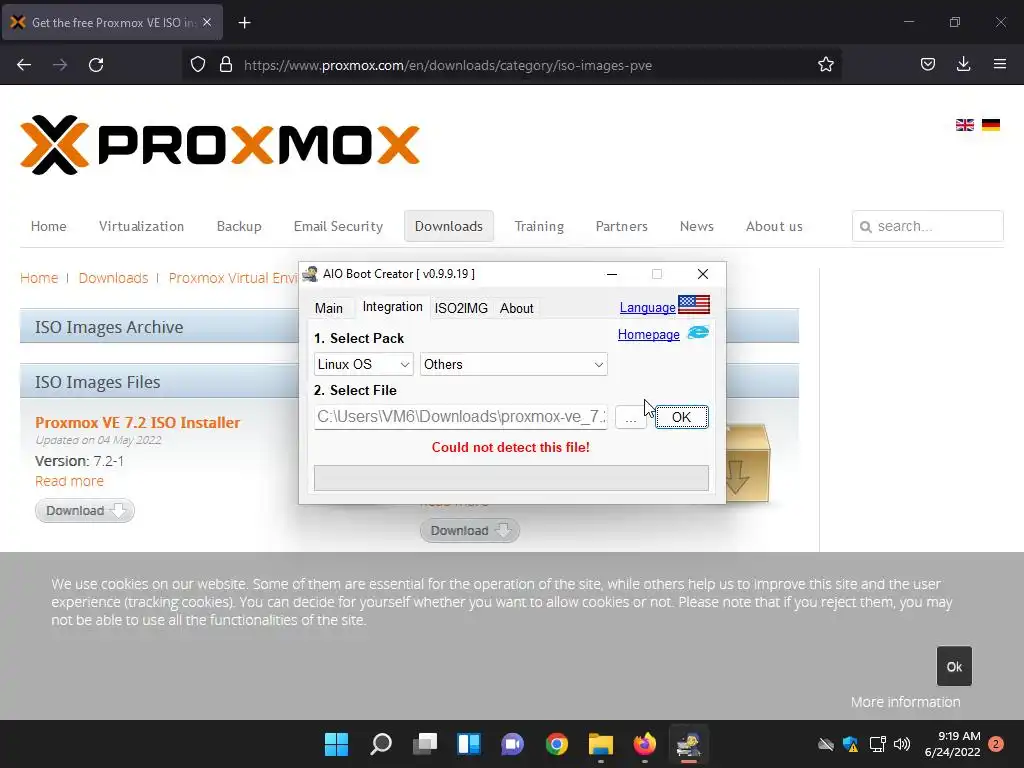Open Widgets from taskbar
This screenshot has height=768, width=1024.
pos(469,744)
